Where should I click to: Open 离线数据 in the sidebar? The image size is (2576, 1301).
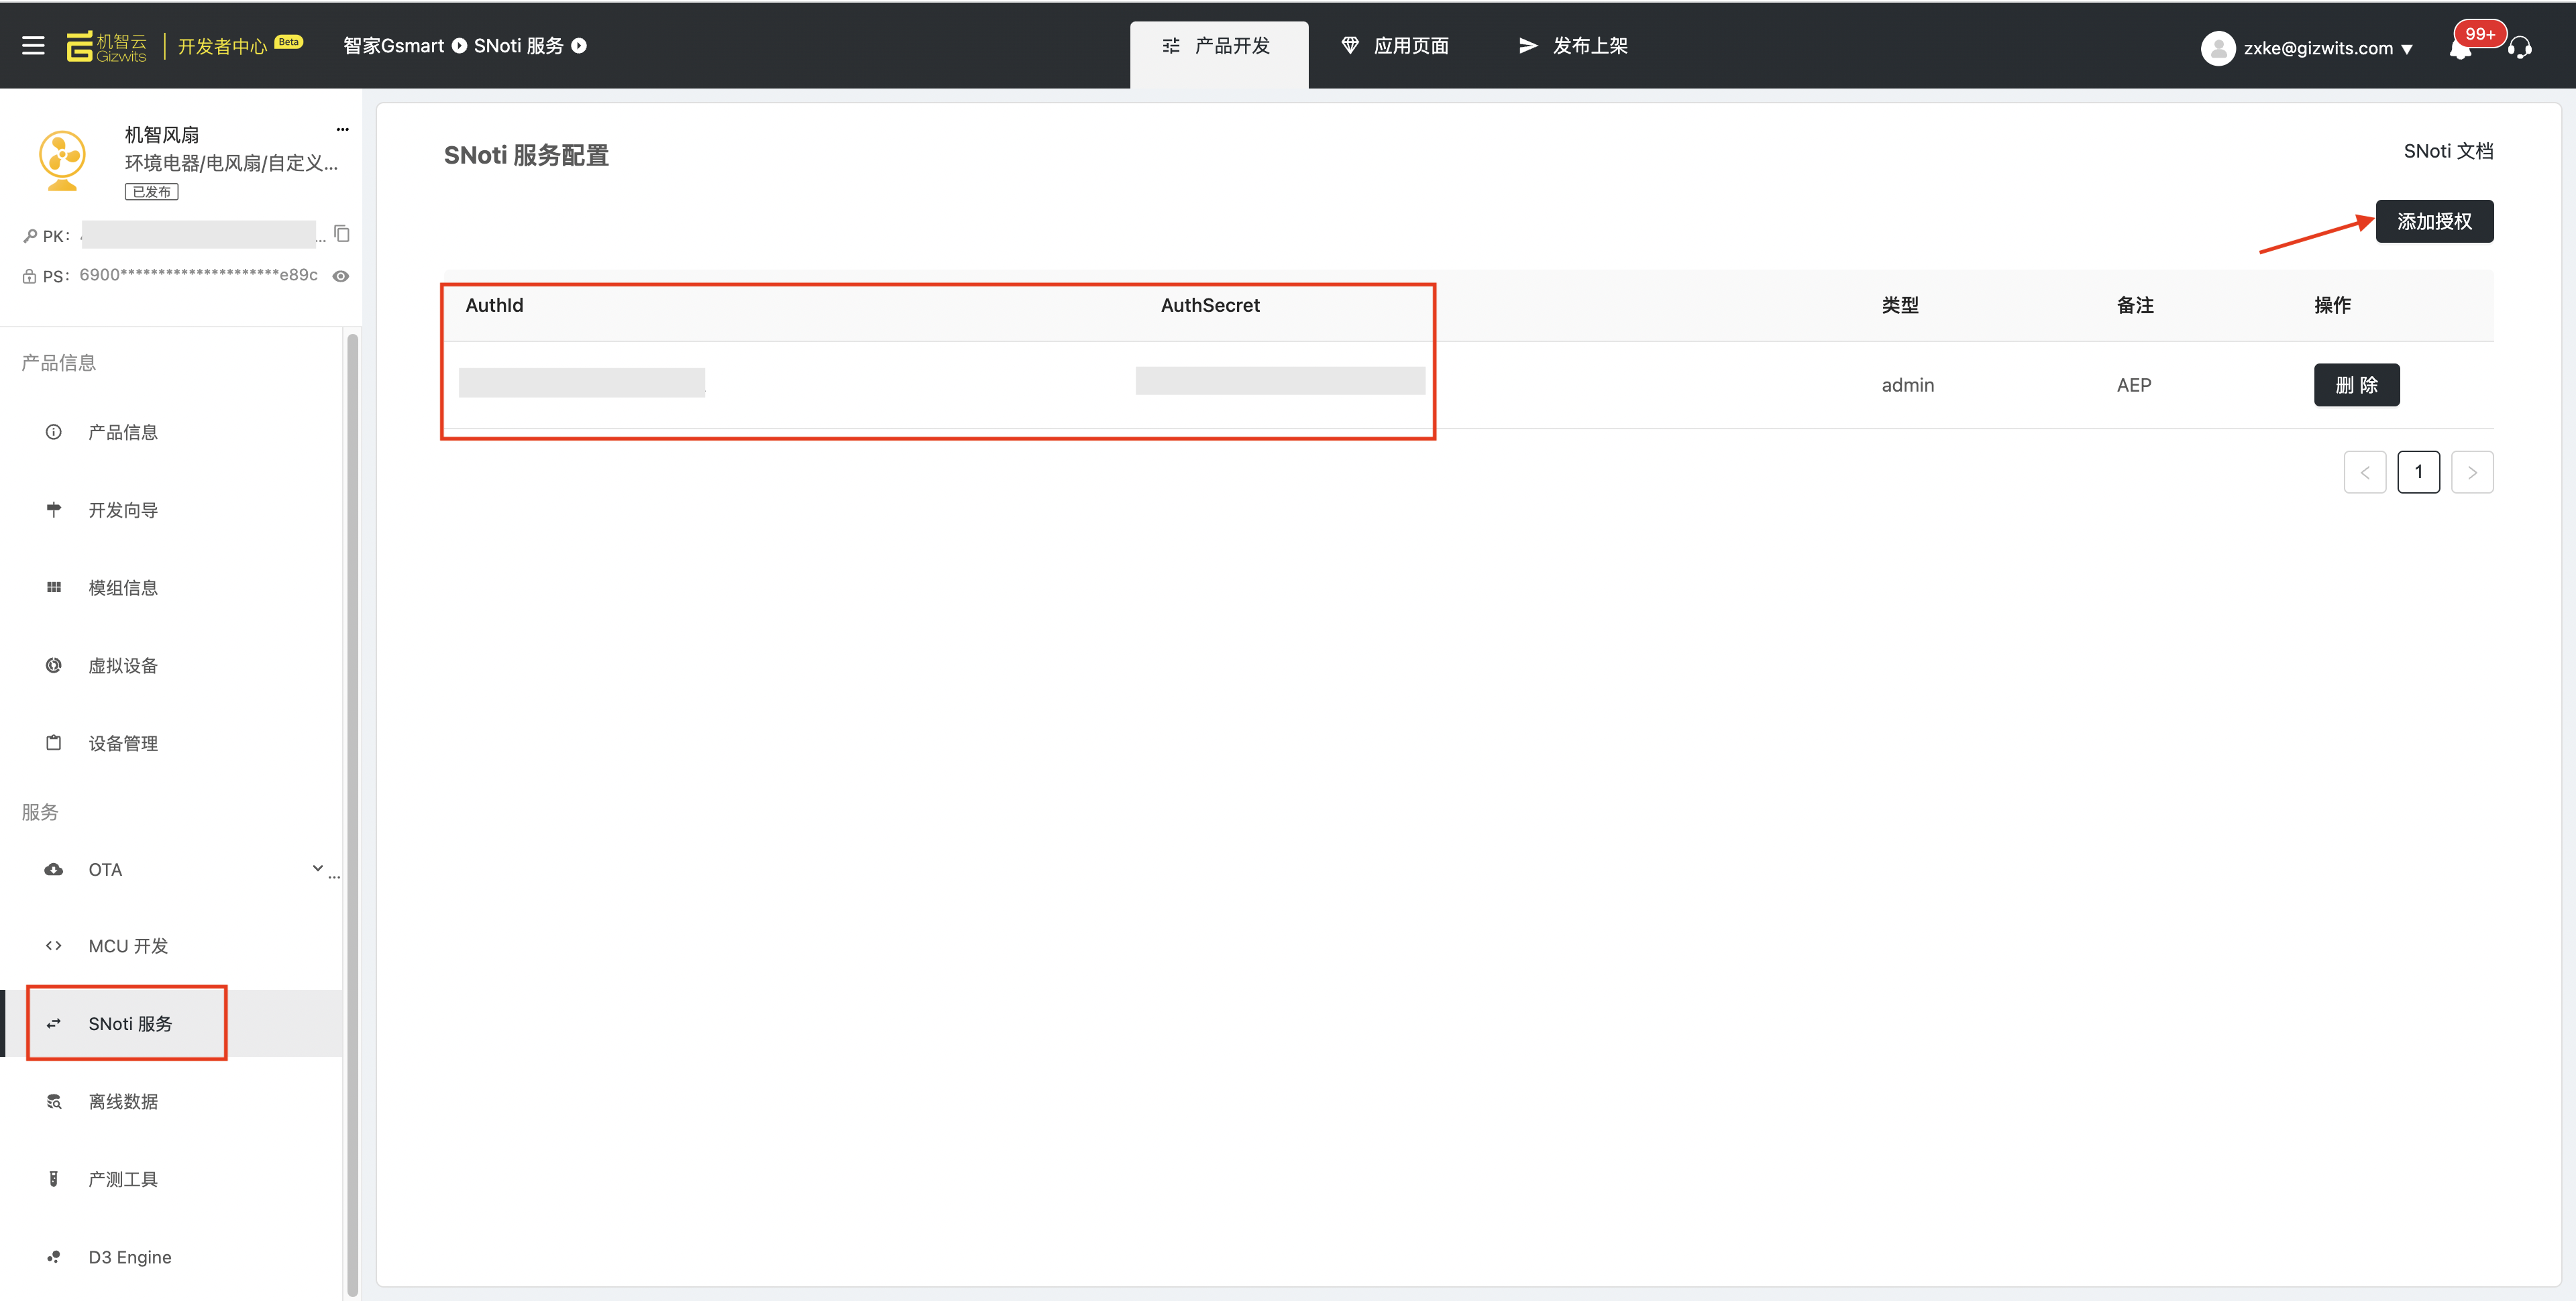pyautogui.click(x=122, y=1101)
